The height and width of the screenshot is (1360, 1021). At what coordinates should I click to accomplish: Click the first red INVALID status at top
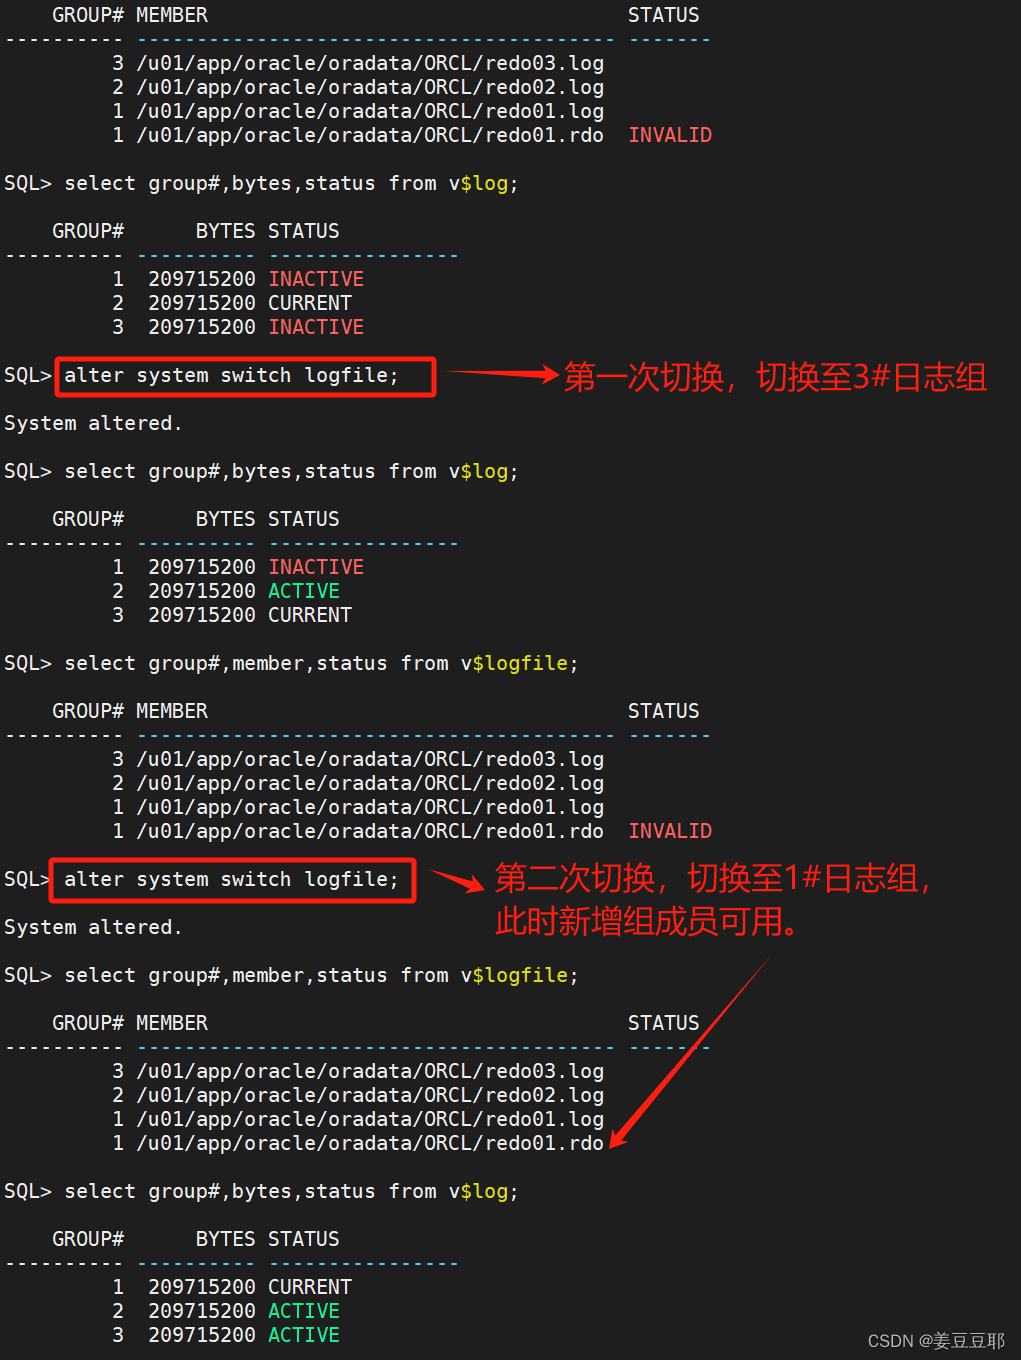[x=670, y=135]
